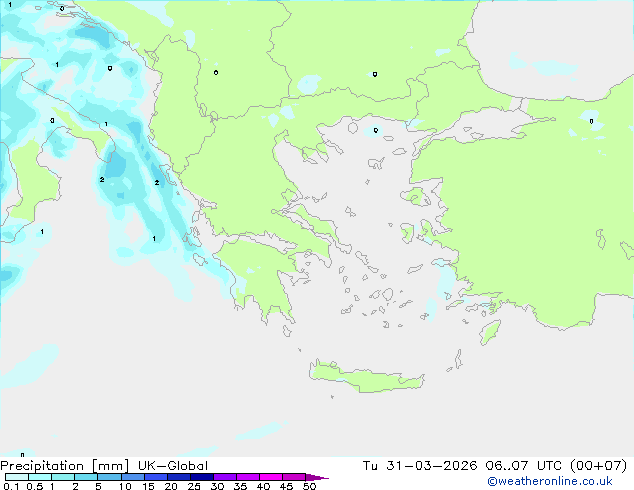Click the '20' legend label
The width and height of the screenshot is (634, 490).
(x=171, y=486)
